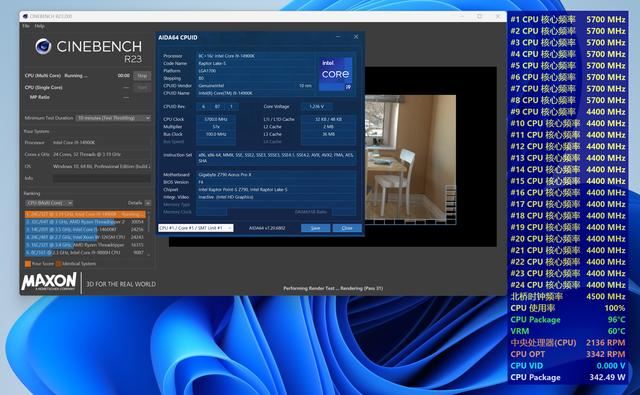Minimize the AIDA64 CPUID window
This screenshot has width=640, height=395.
[x=338, y=37]
